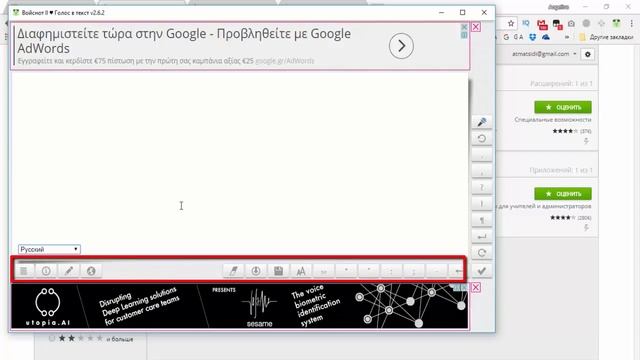This screenshot has width=640, height=360.
Task: Select the two stars и больше radio option
Action: pyautogui.click(x=52, y=338)
